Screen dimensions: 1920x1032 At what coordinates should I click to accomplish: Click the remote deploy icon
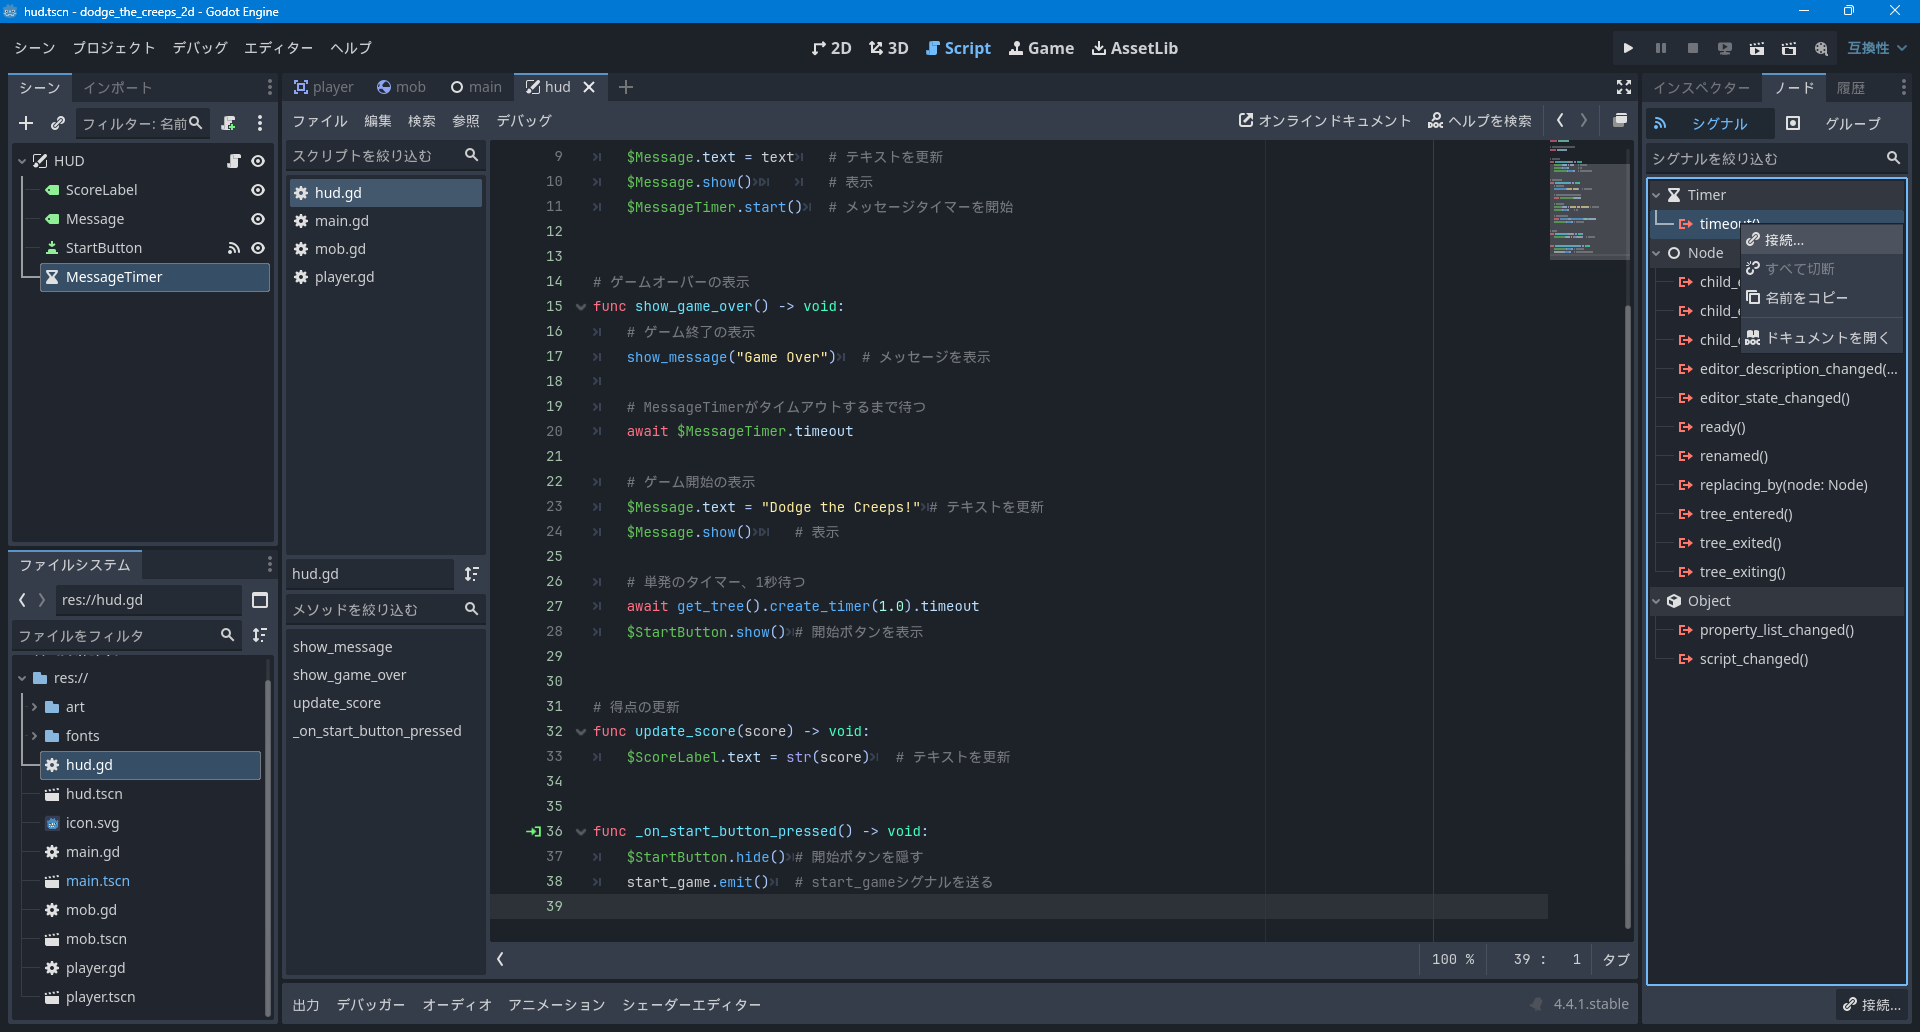click(x=1724, y=48)
